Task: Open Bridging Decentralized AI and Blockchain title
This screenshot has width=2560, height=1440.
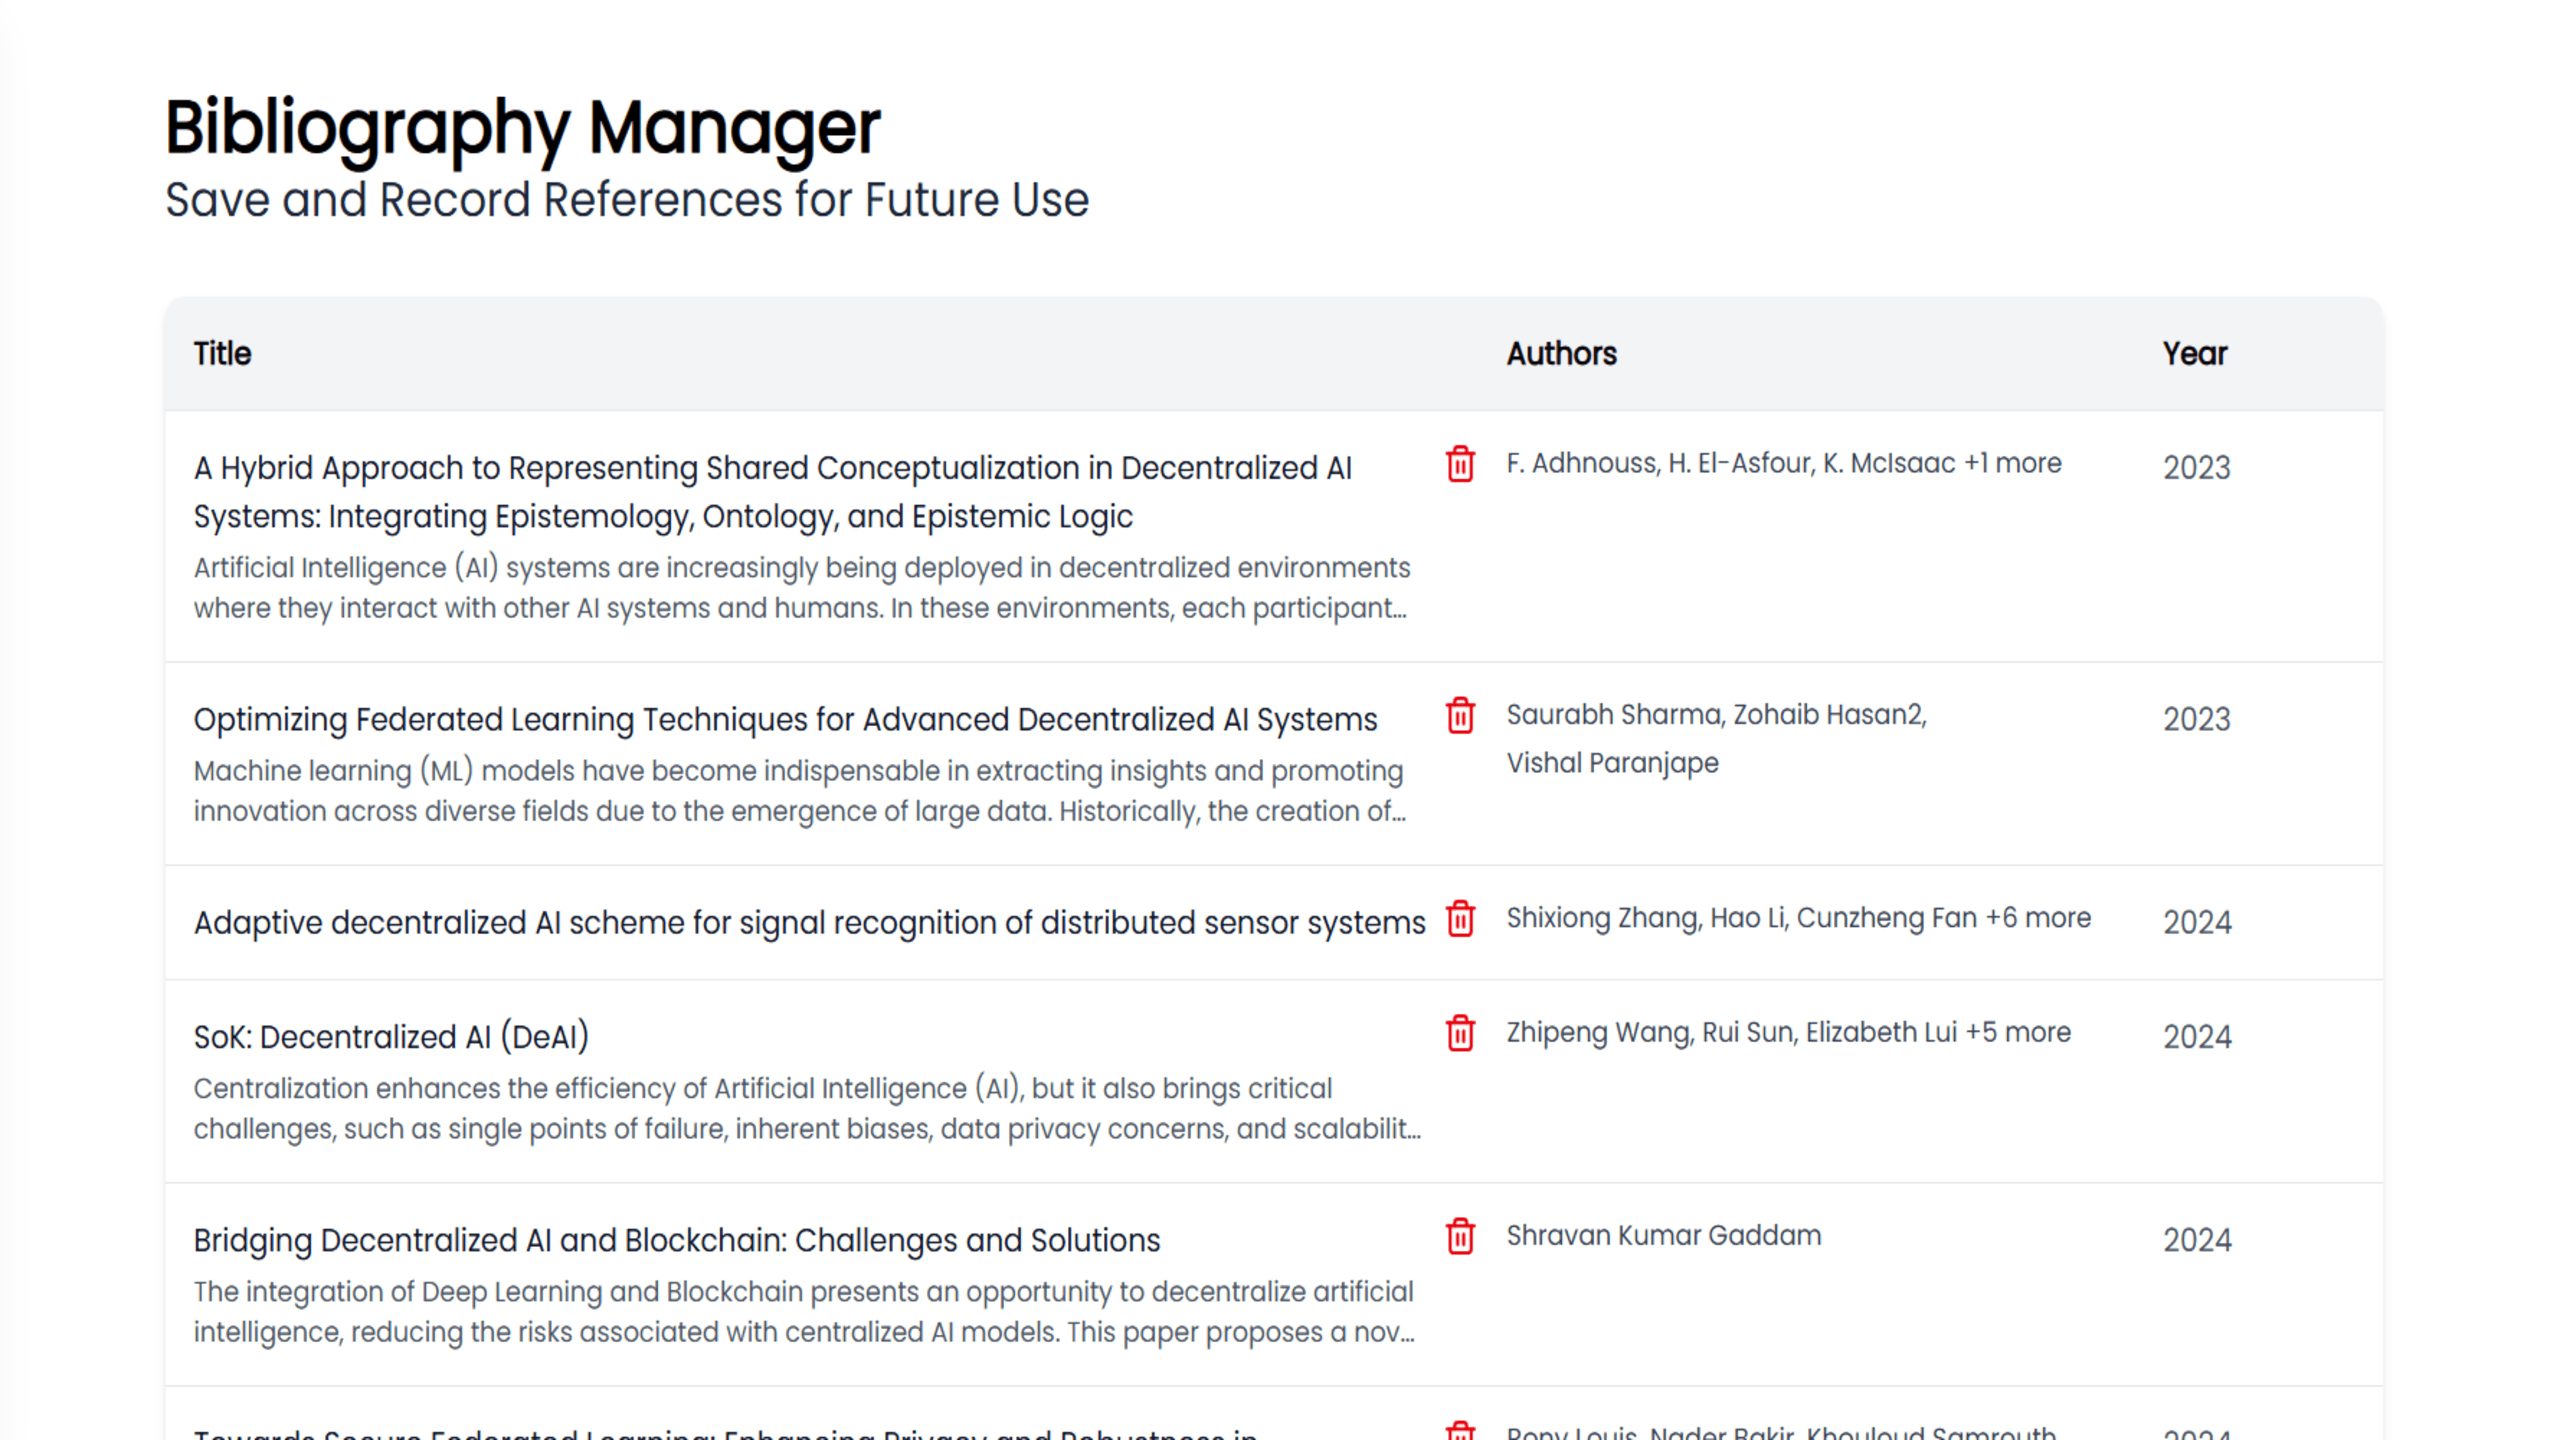Action: (x=676, y=1241)
